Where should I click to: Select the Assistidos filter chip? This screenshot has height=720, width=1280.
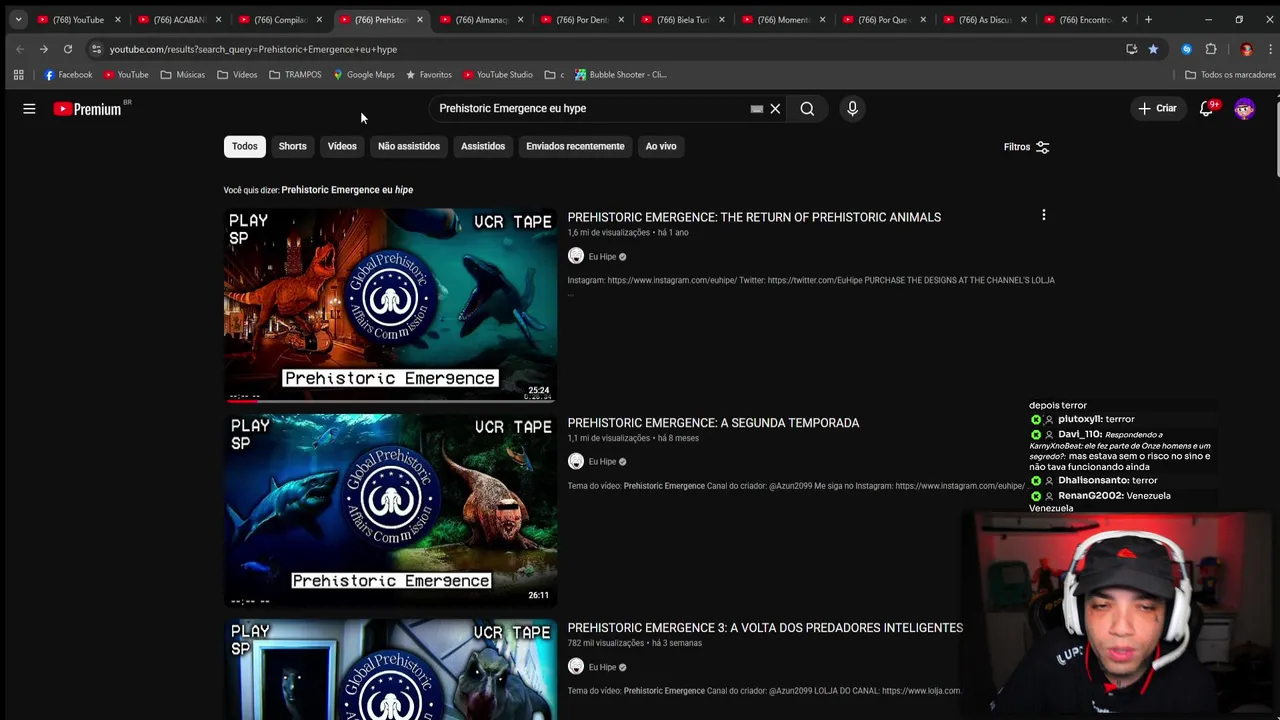483,146
